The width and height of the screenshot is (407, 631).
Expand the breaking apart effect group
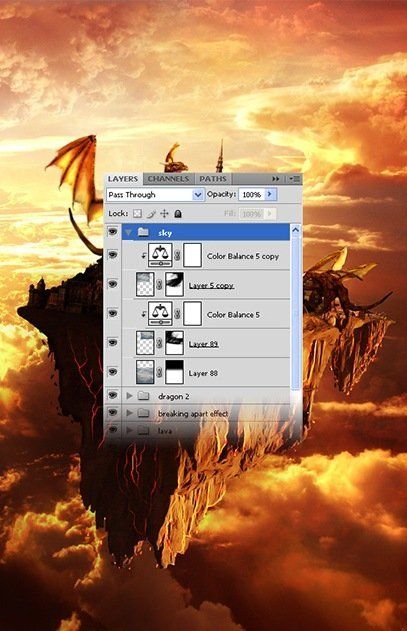[129, 413]
